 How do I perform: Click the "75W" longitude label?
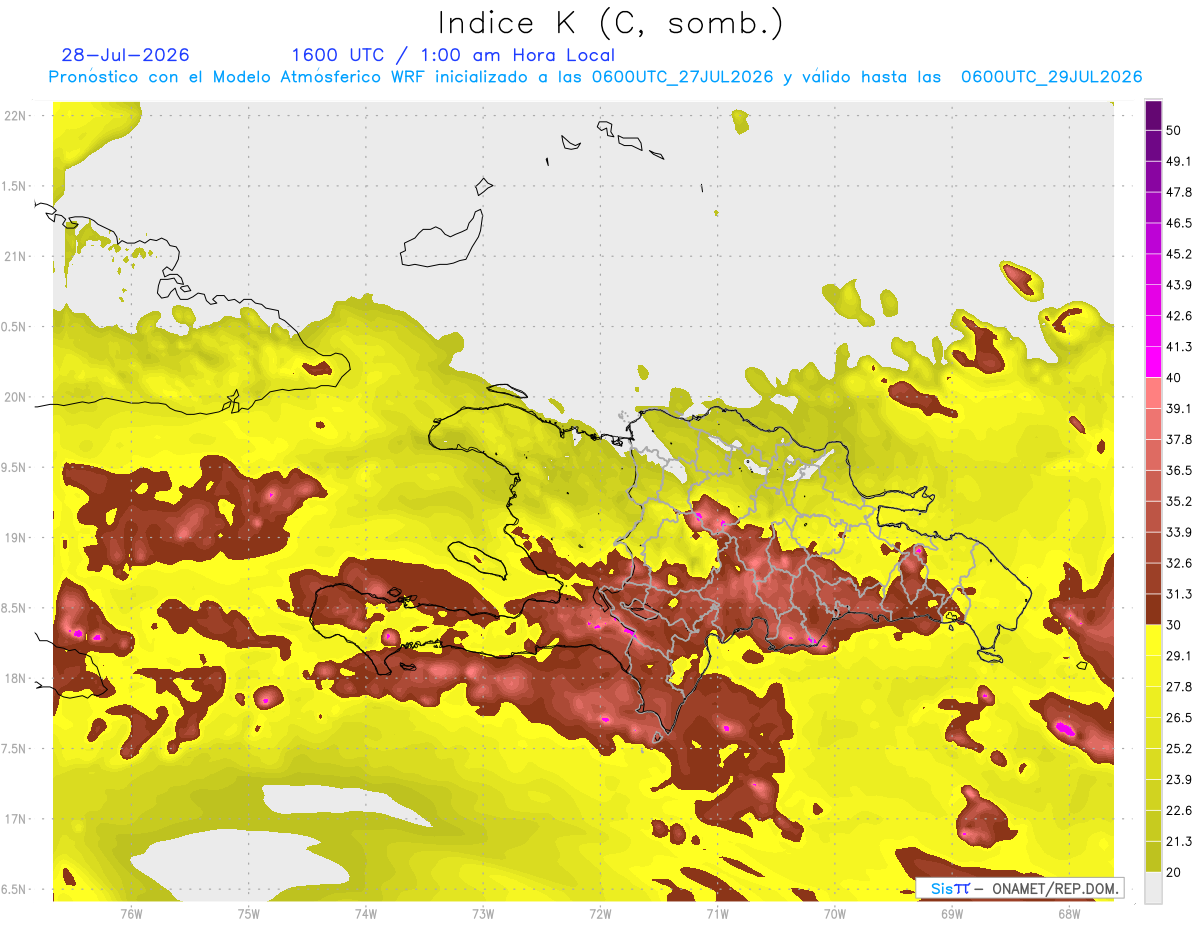(248, 913)
